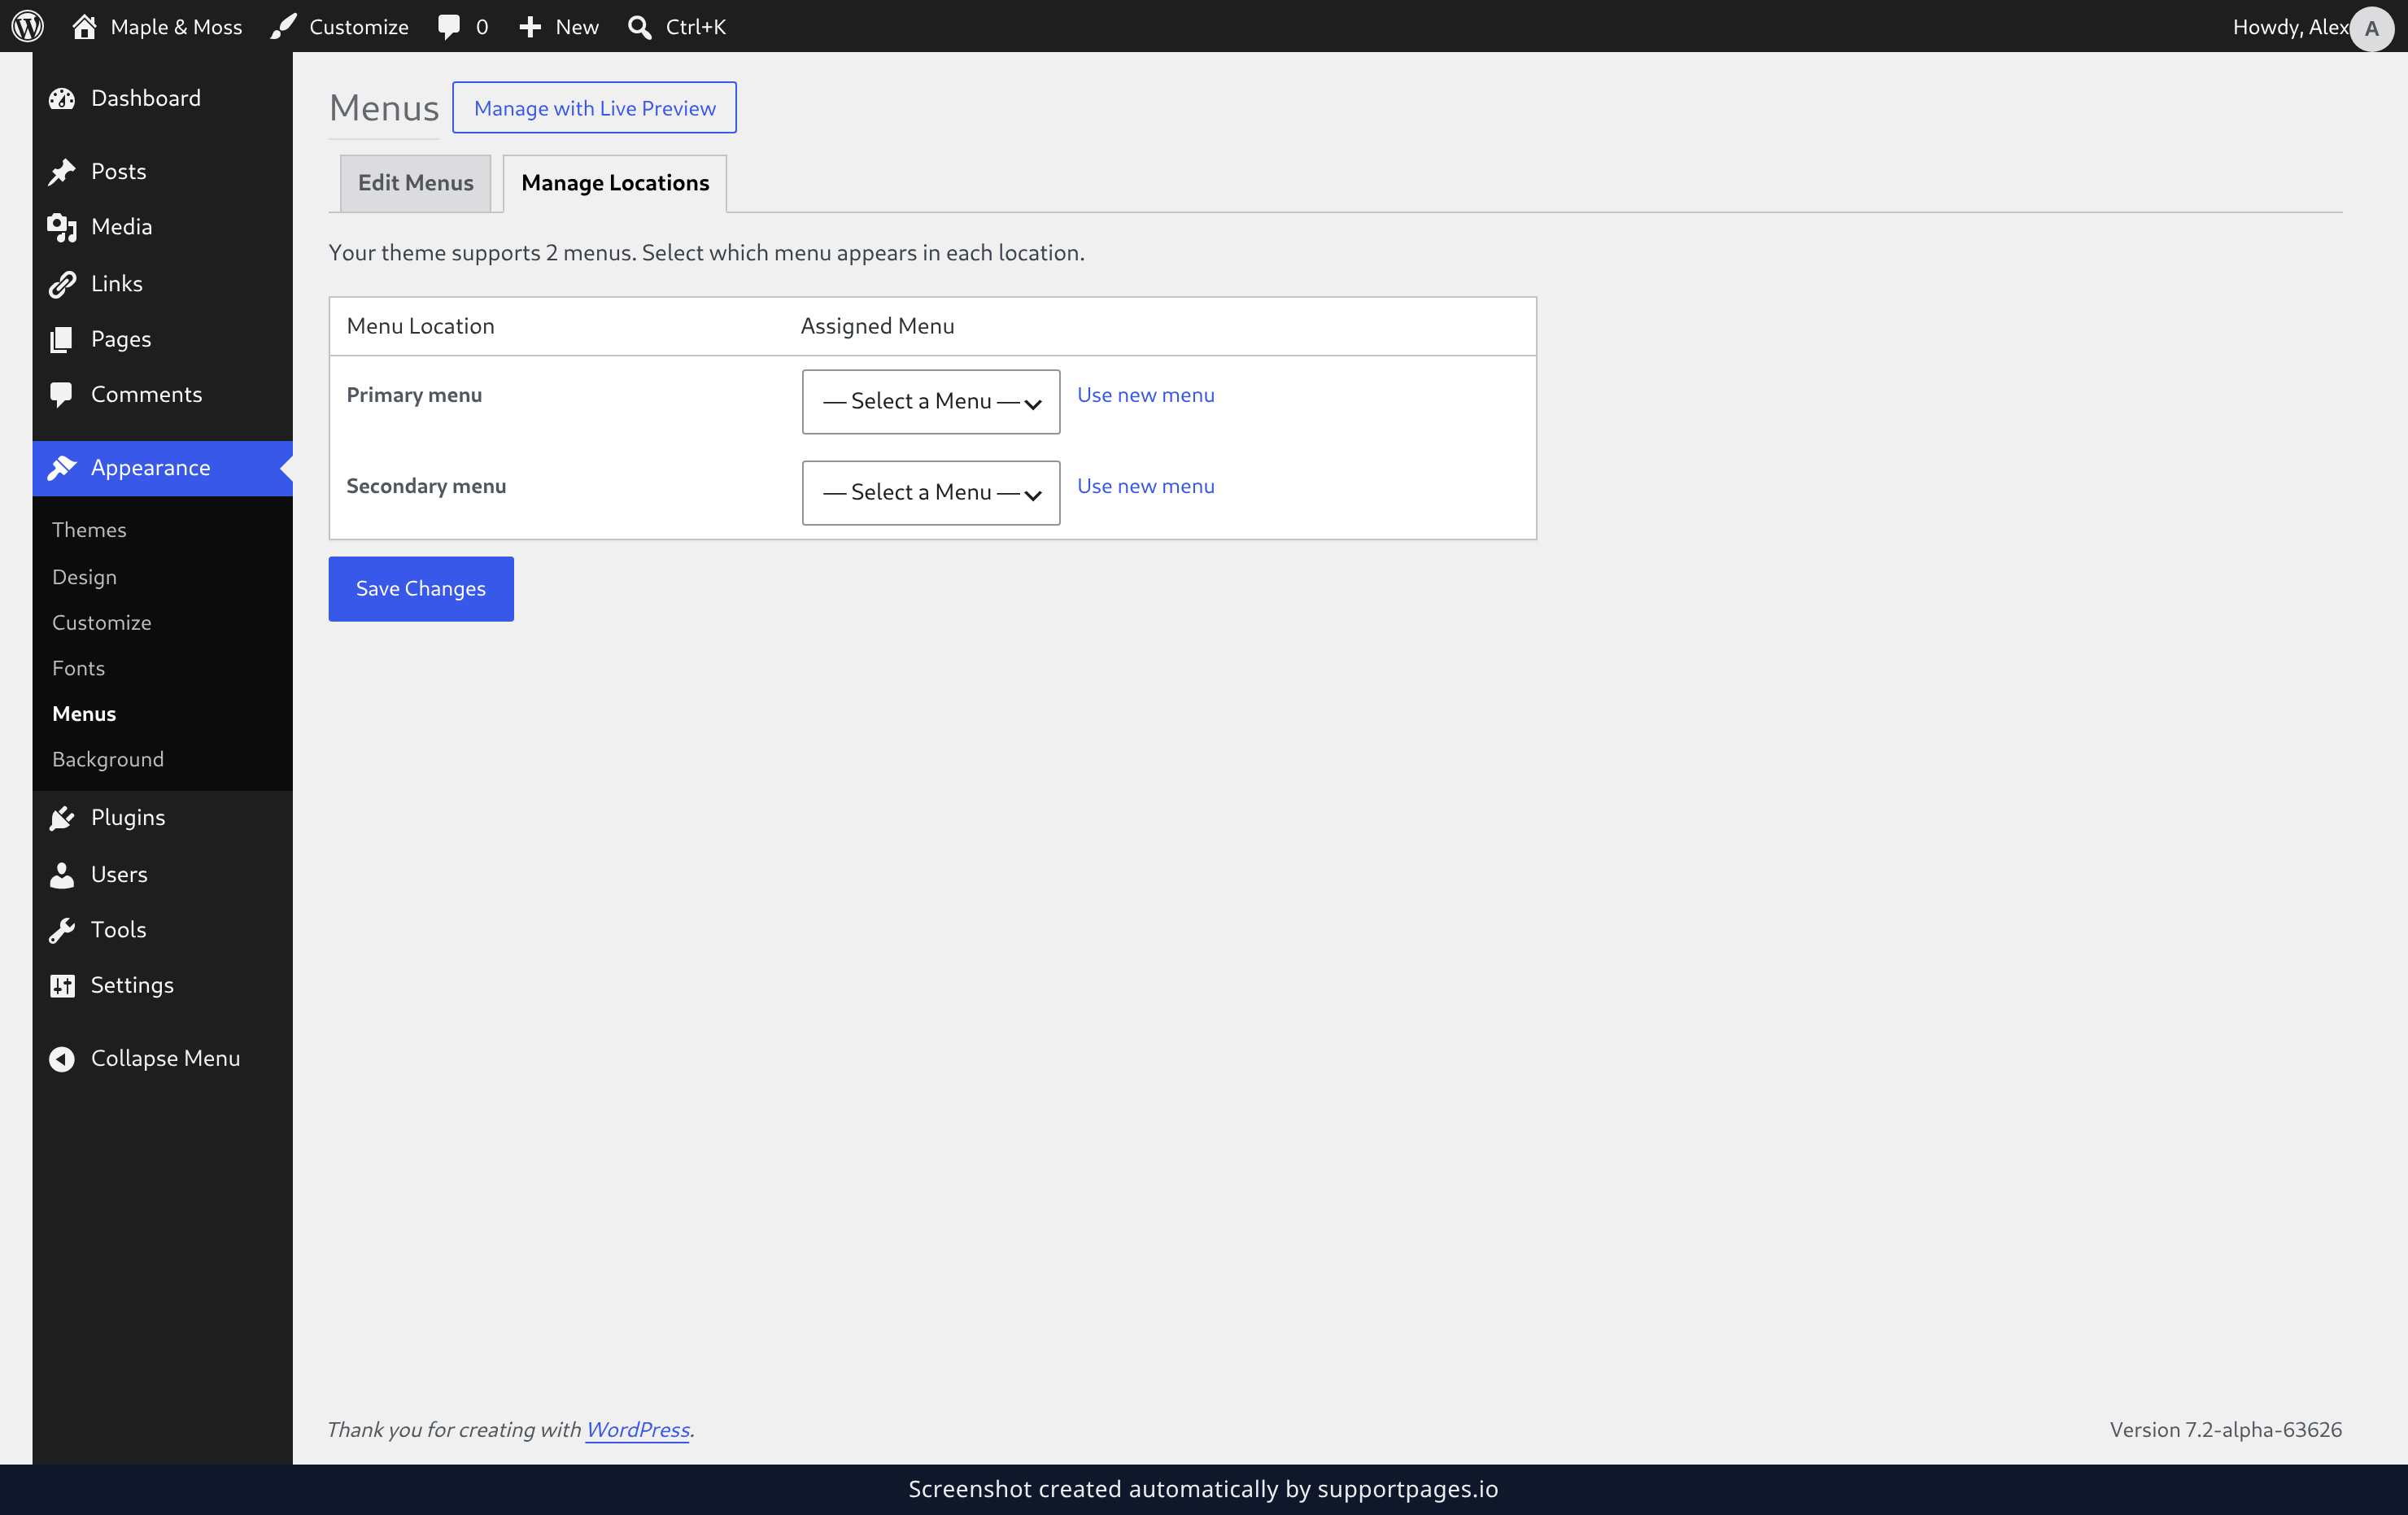The width and height of the screenshot is (2408, 1515).
Task: Open the Dashboard gauge icon
Action: [62, 98]
